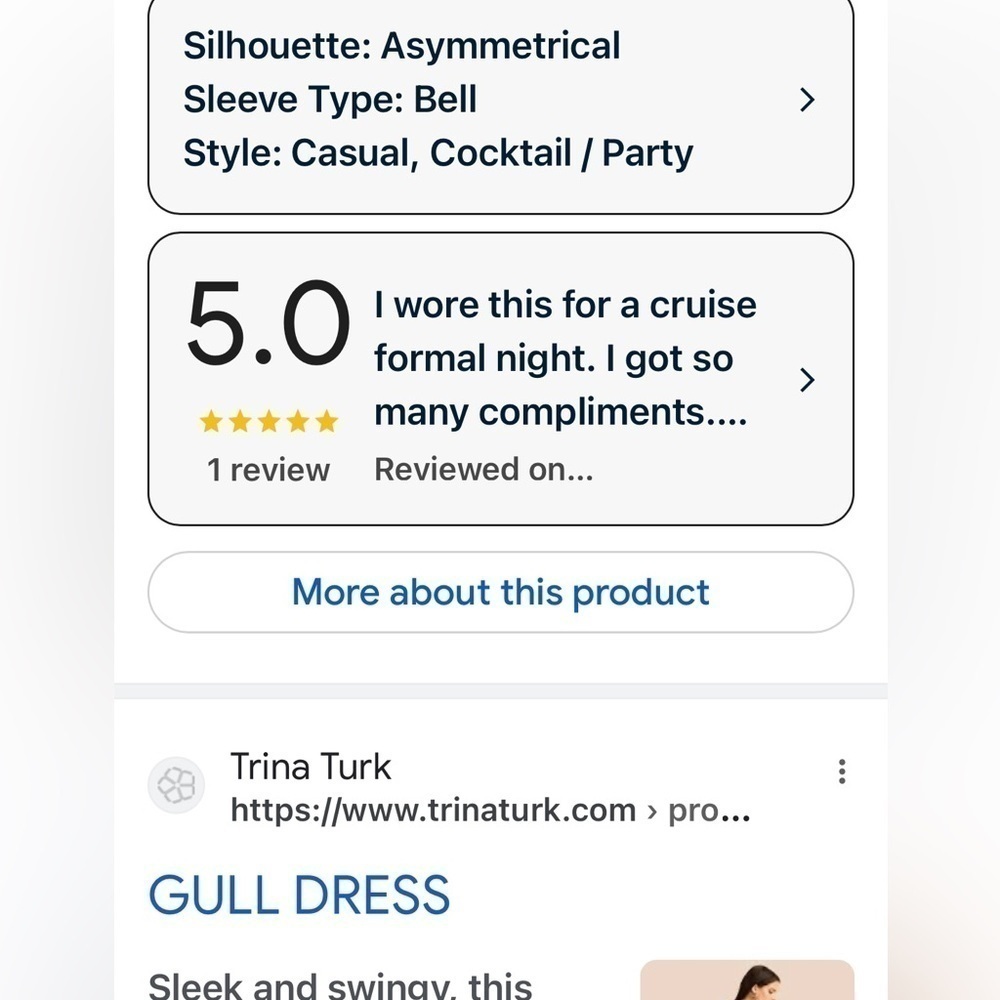The width and height of the screenshot is (1000, 1000).
Task: Click the Trina Turk site favicon
Action: pyautogui.click(x=176, y=787)
